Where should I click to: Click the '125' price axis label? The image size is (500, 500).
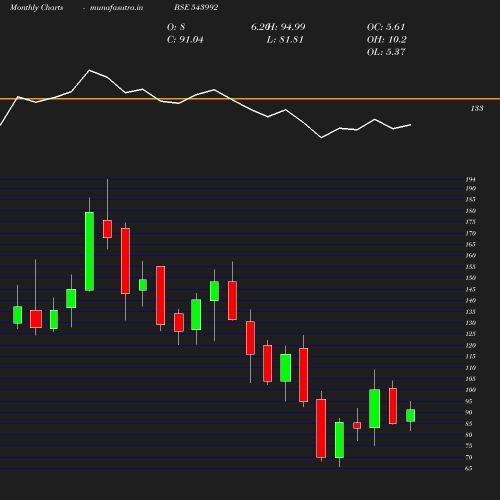tap(470, 334)
